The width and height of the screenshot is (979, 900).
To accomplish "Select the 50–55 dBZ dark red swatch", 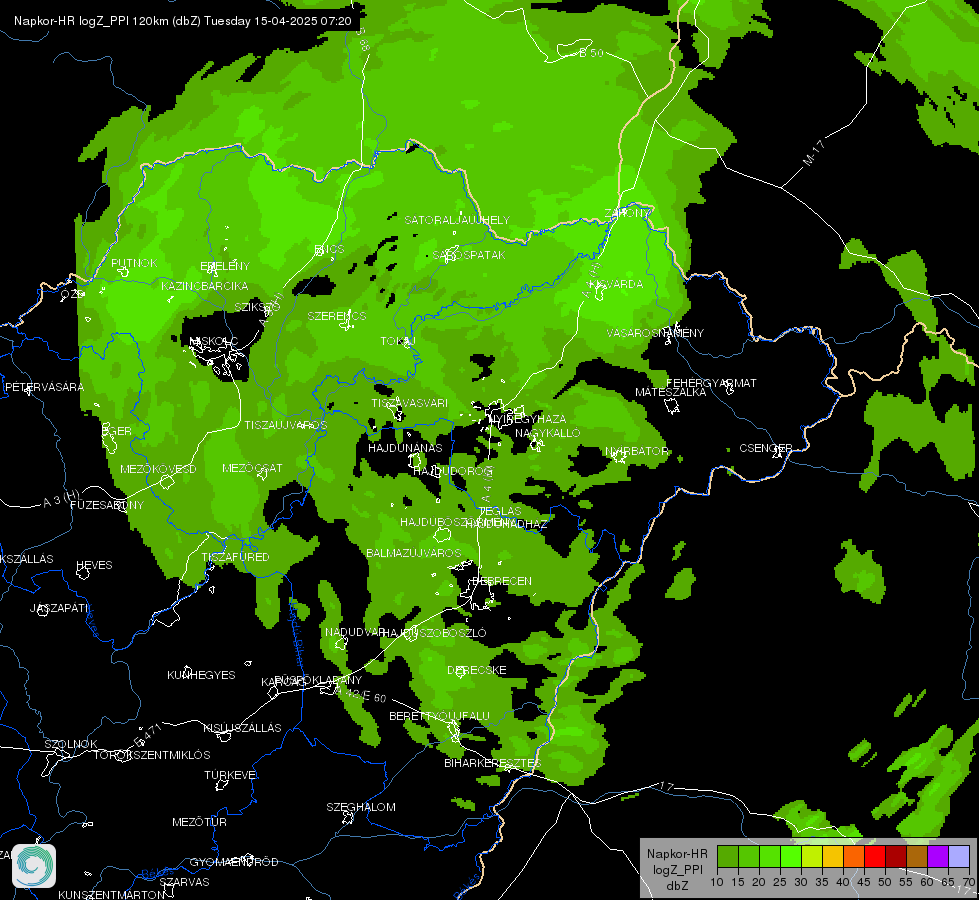I will 896,857.
